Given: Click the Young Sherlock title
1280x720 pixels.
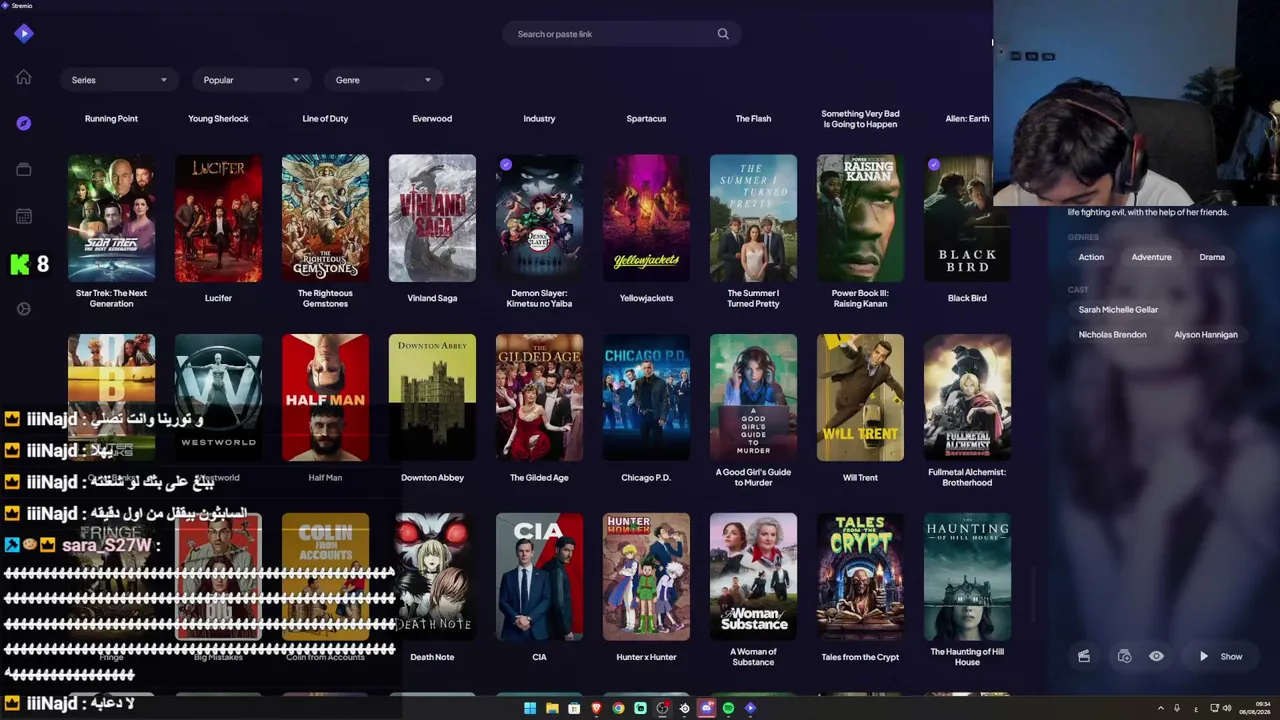Looking at the screenshot, I should coord(218,119).
